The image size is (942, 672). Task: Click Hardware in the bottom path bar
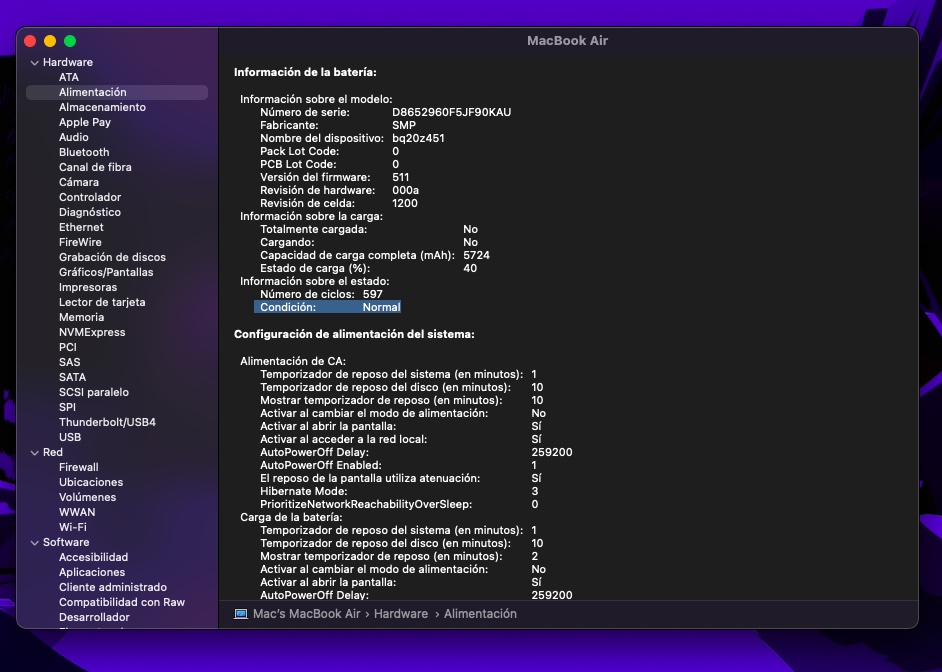[400, 614]
